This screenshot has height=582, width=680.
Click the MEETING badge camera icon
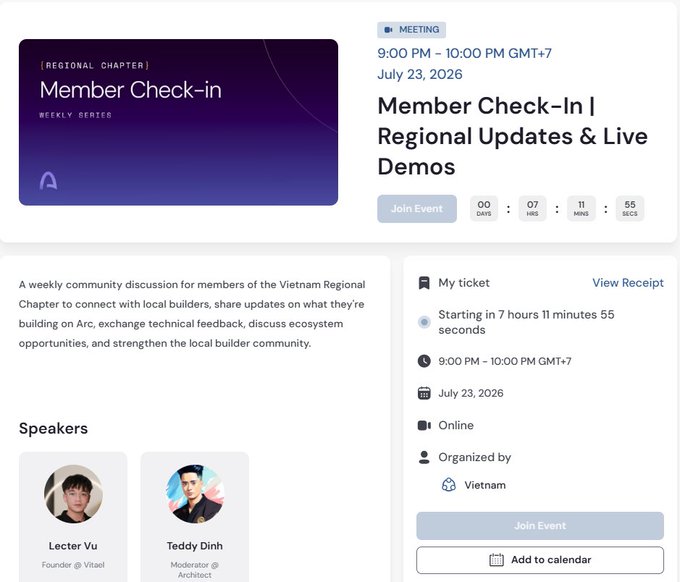388,30
